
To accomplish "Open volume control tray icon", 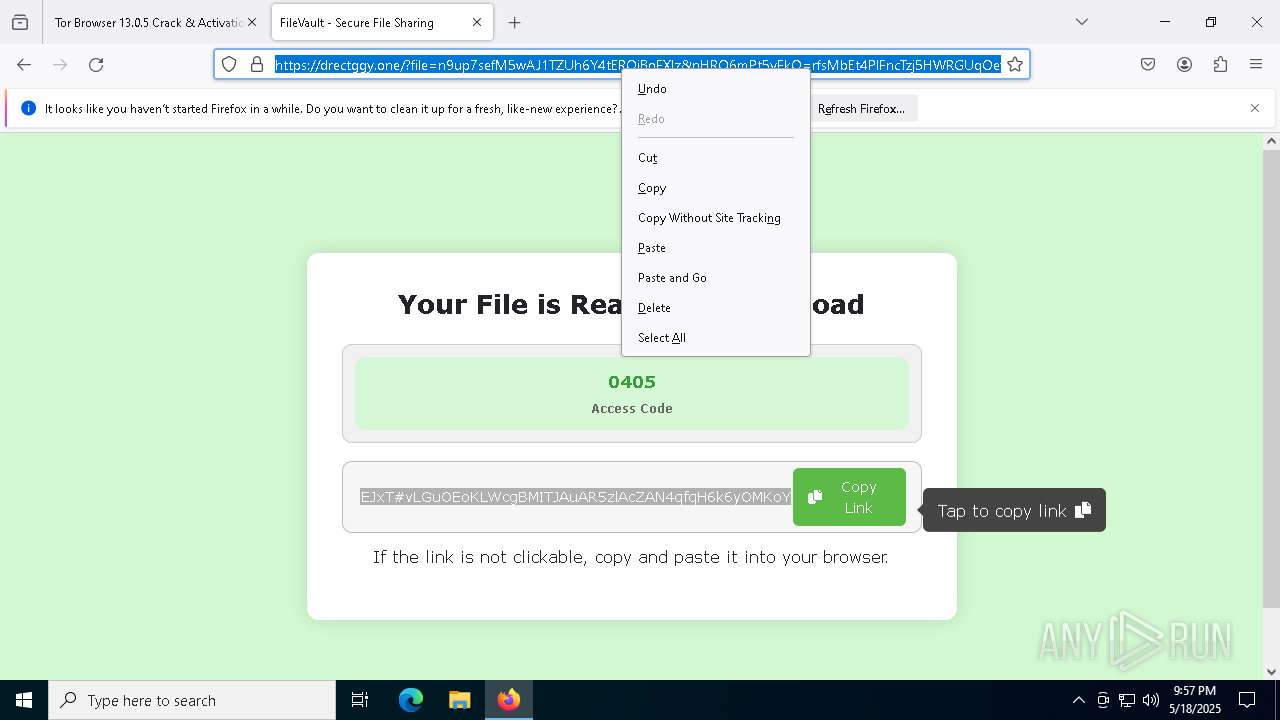I will coord(1151,700).
